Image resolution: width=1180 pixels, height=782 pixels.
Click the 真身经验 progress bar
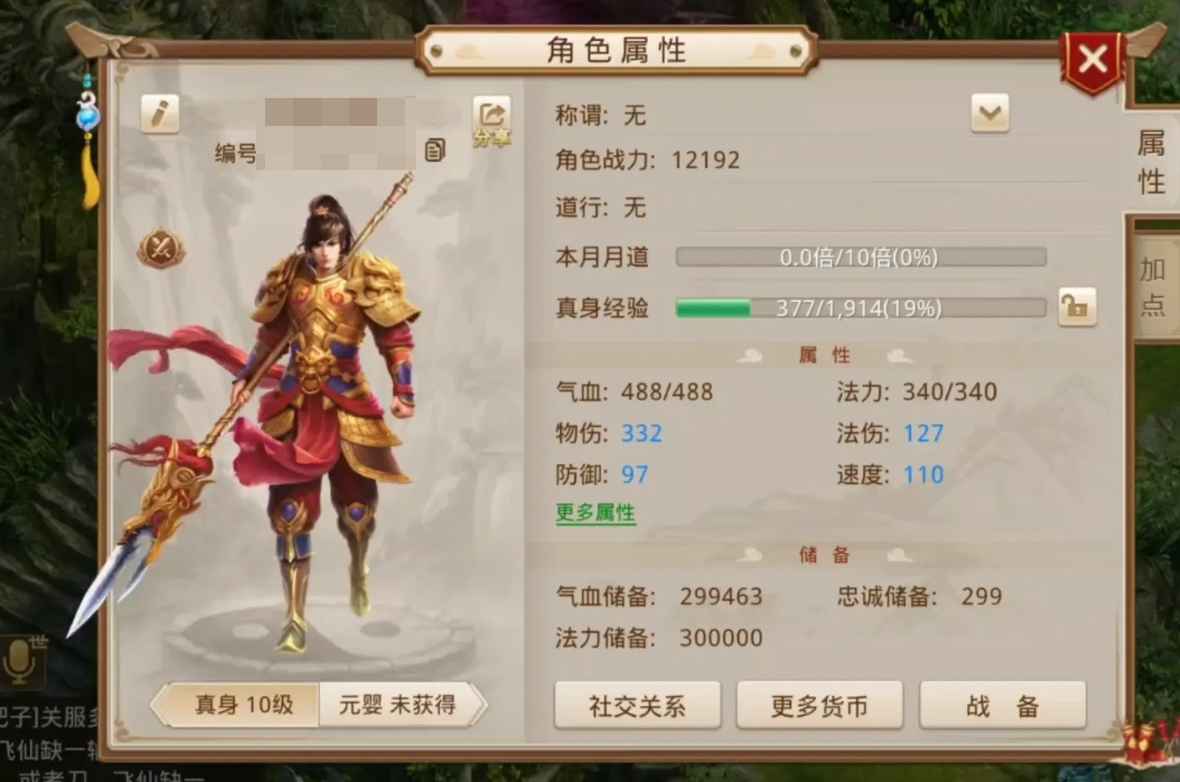click(x=861, y=309)
